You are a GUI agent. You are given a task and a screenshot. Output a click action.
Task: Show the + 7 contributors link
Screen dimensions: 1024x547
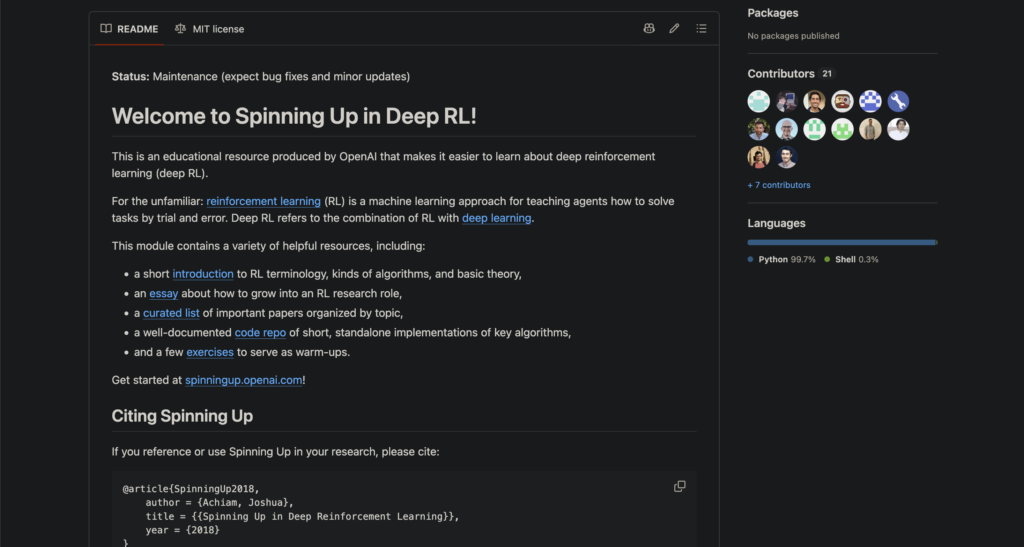coord(778,185)
